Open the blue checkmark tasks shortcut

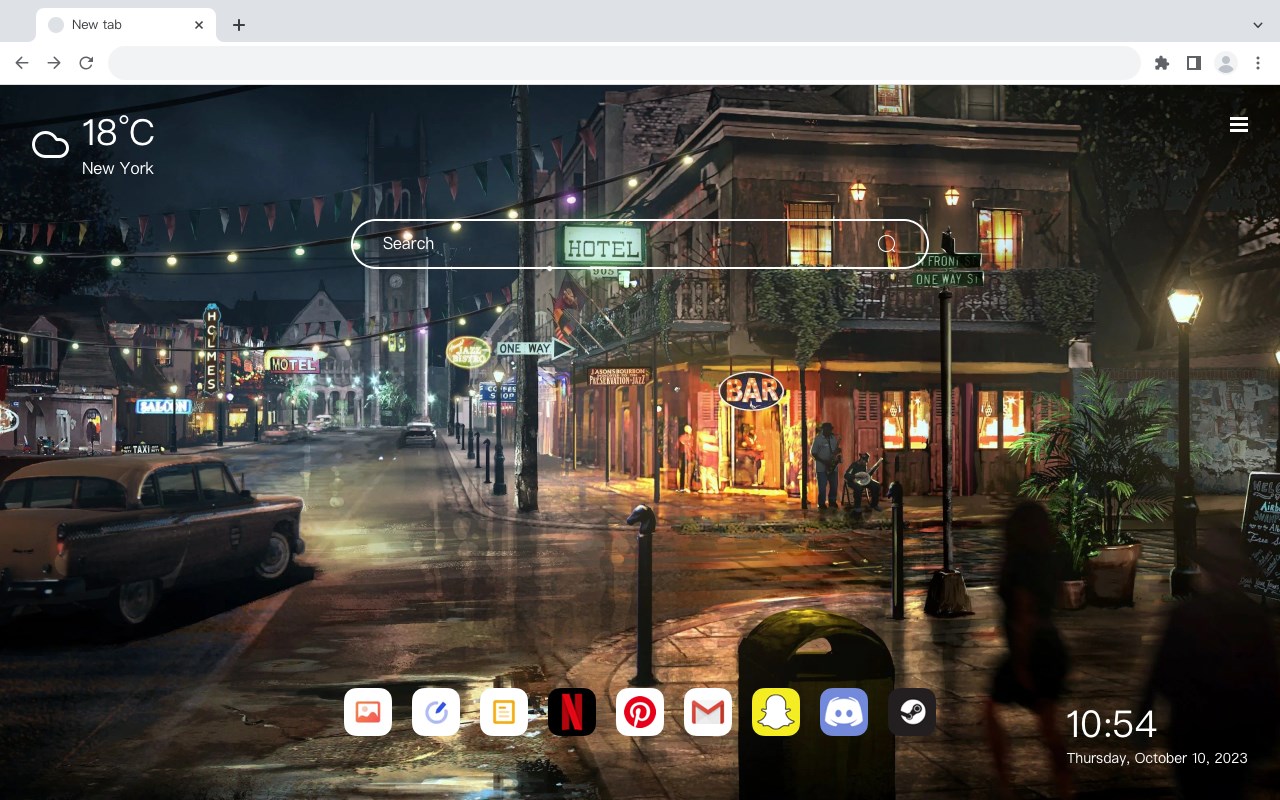pyautogui.click(x=436, y=712)
